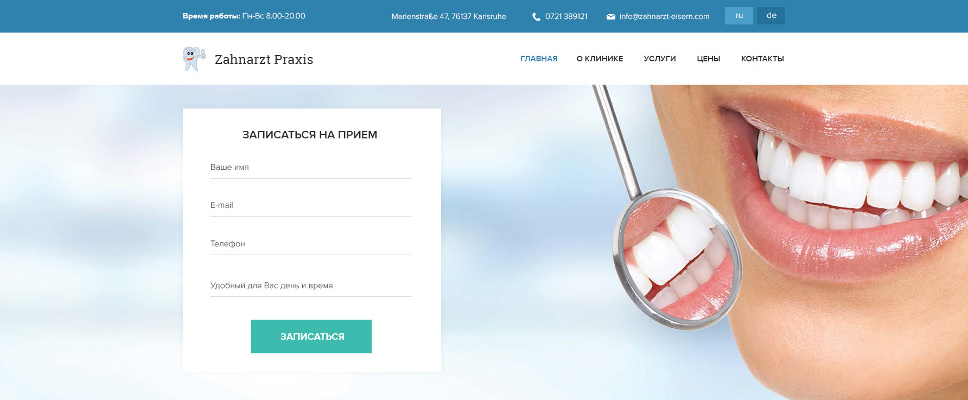
Task: Click the phone handset icon
Action: tap(536, 17)
